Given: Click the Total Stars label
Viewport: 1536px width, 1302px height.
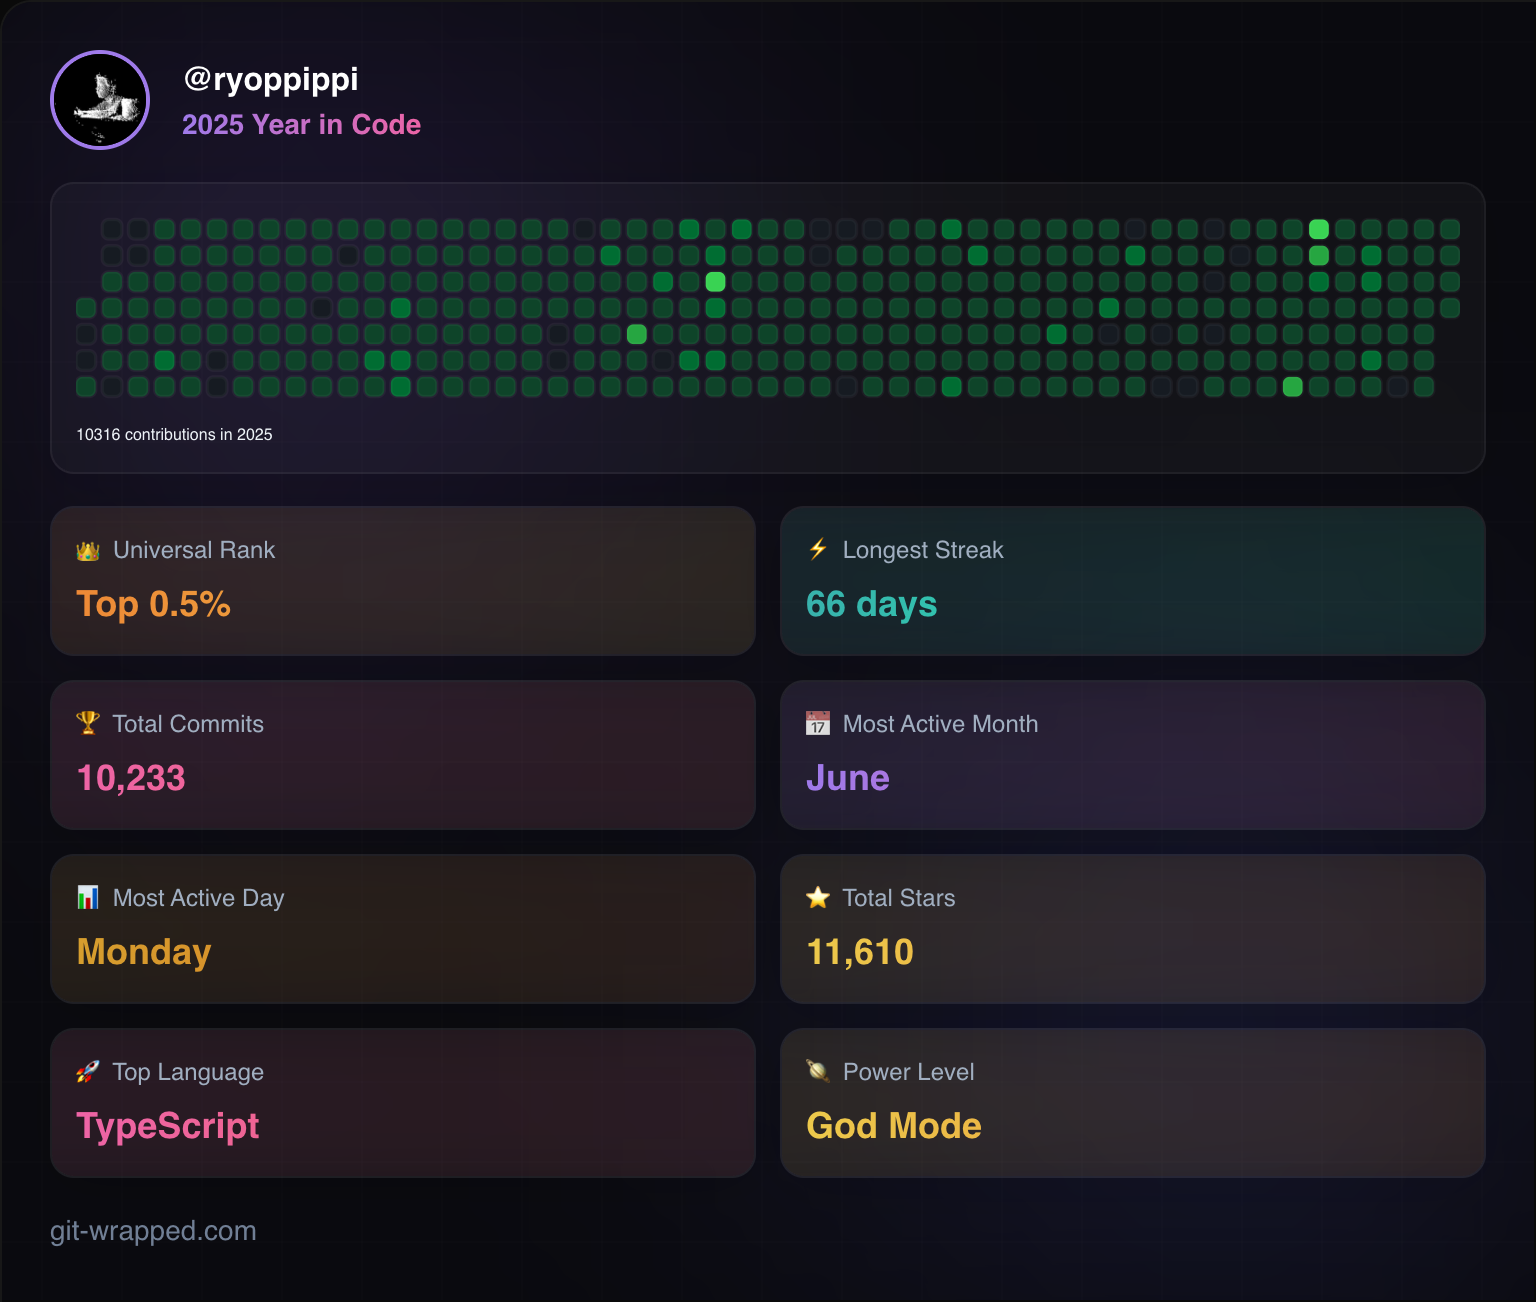Looking at the screenshot, I should point(898,898).
